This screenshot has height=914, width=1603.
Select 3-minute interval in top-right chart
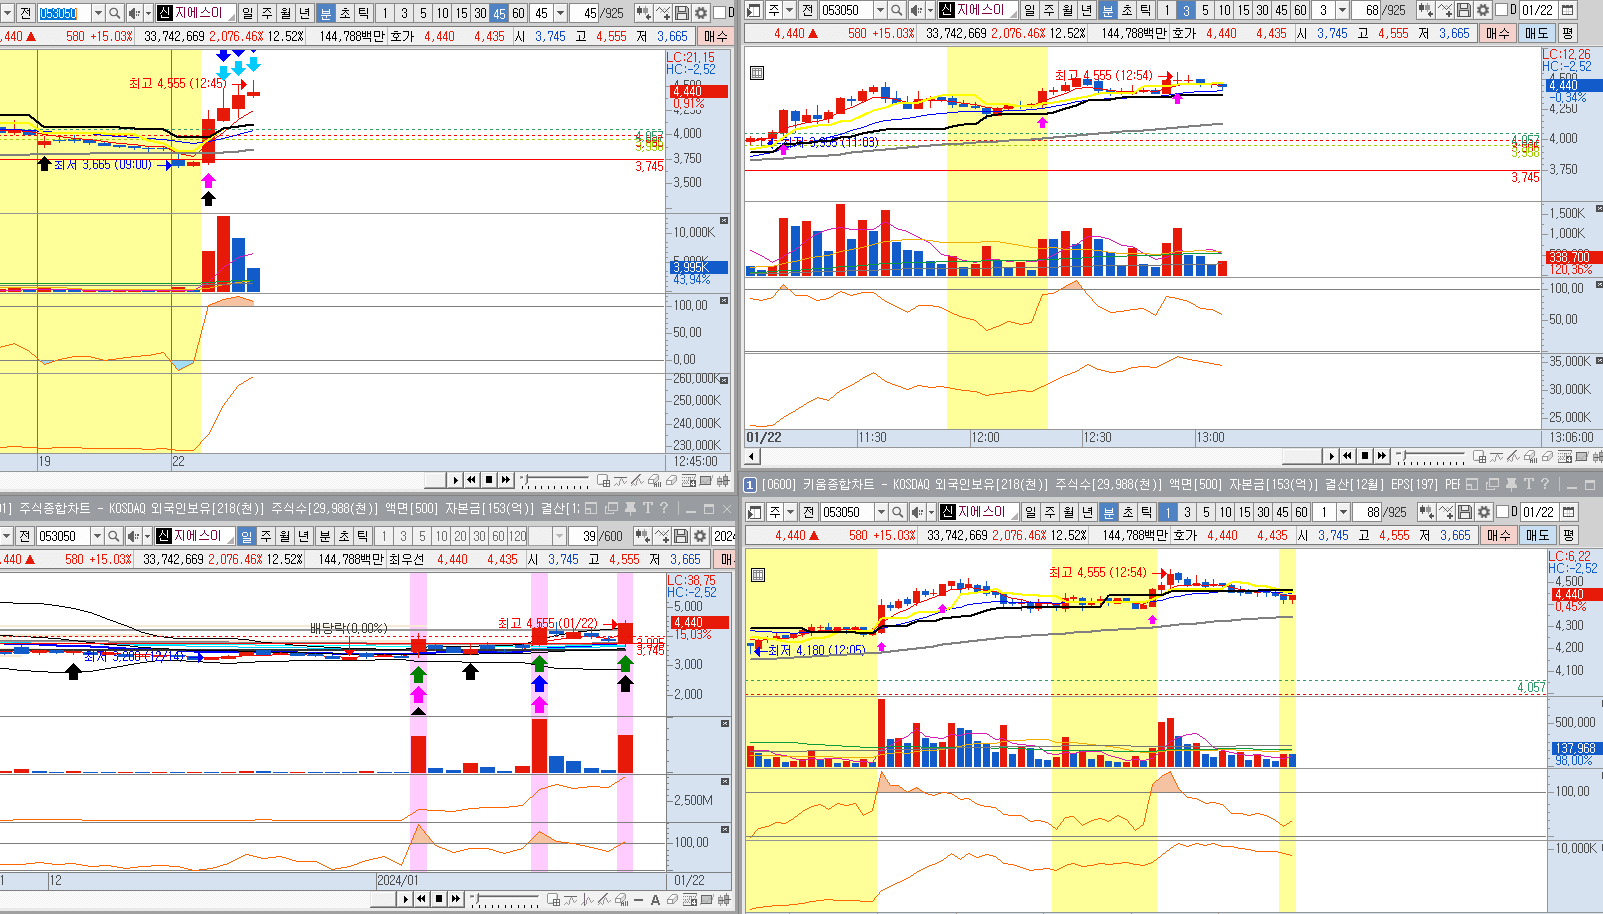tap(1185, 10)
